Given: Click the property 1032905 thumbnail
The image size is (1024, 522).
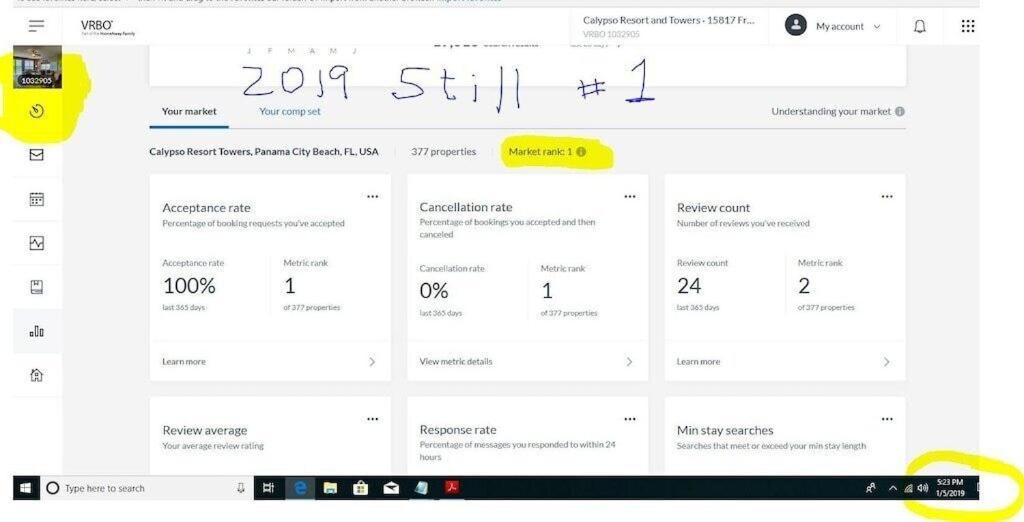Looking at the screenshot, I should [37, 67].
